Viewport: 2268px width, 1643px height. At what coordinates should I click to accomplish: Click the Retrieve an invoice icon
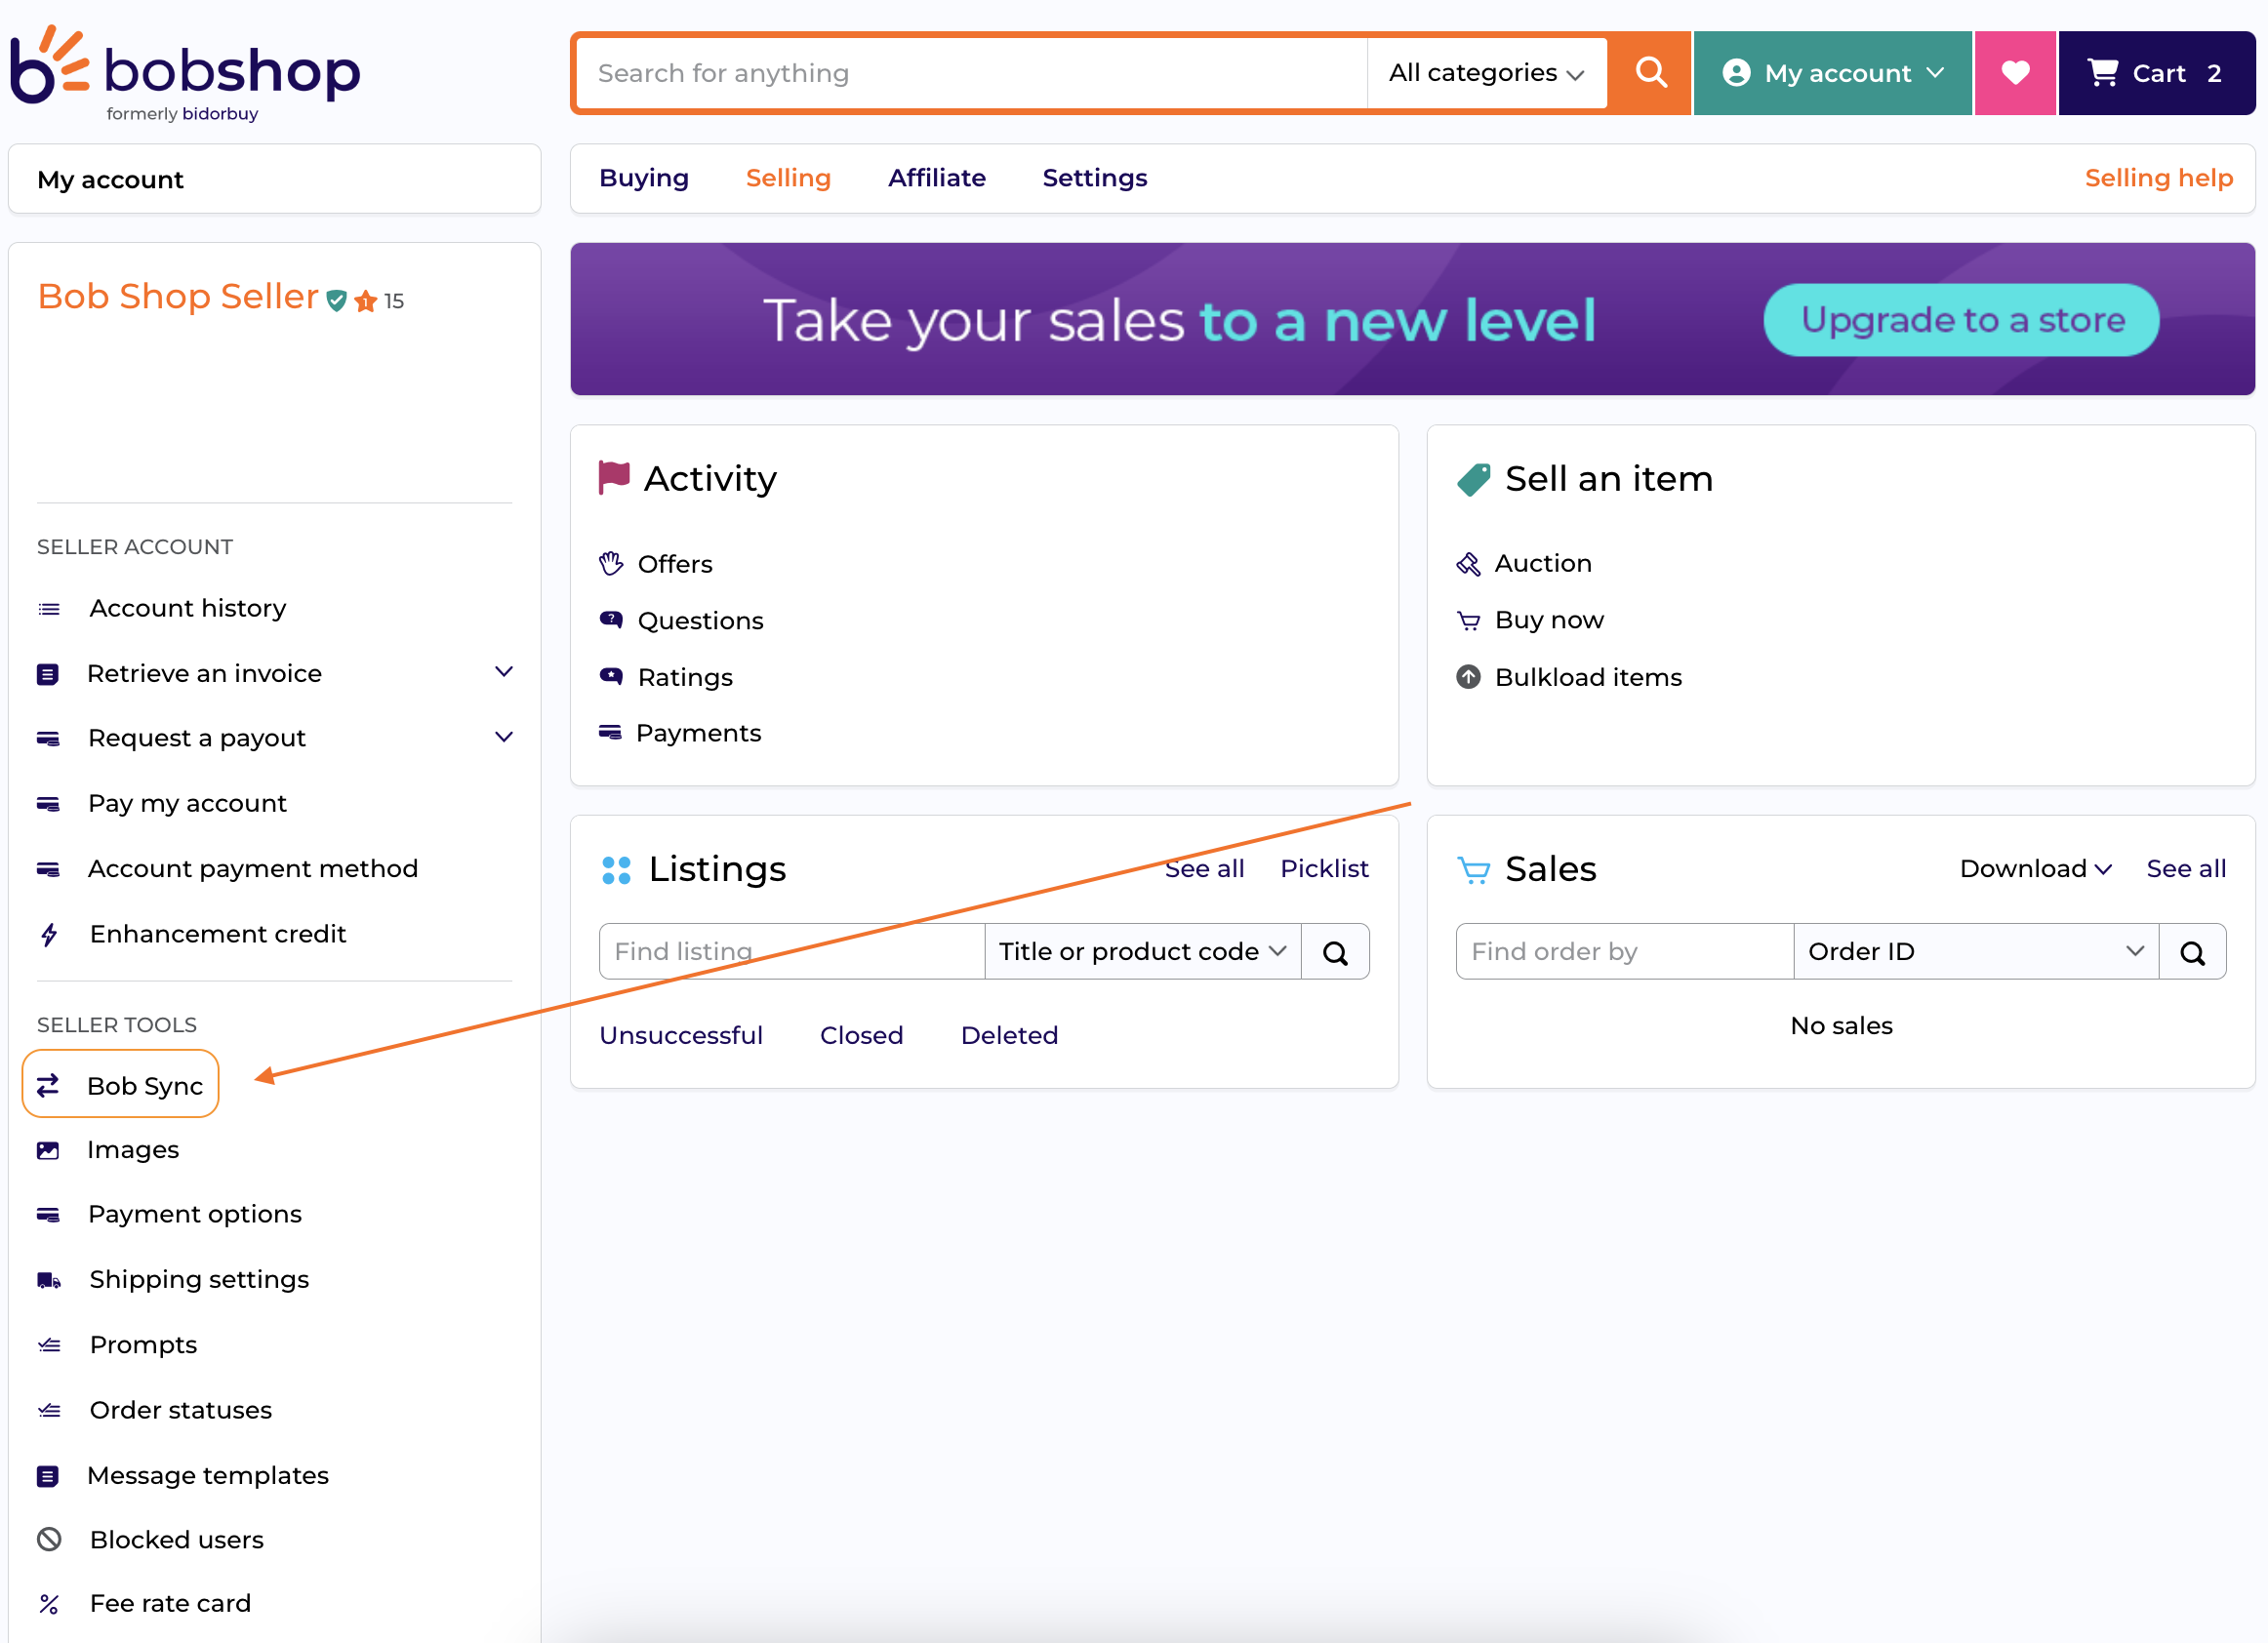pos(48,674)
